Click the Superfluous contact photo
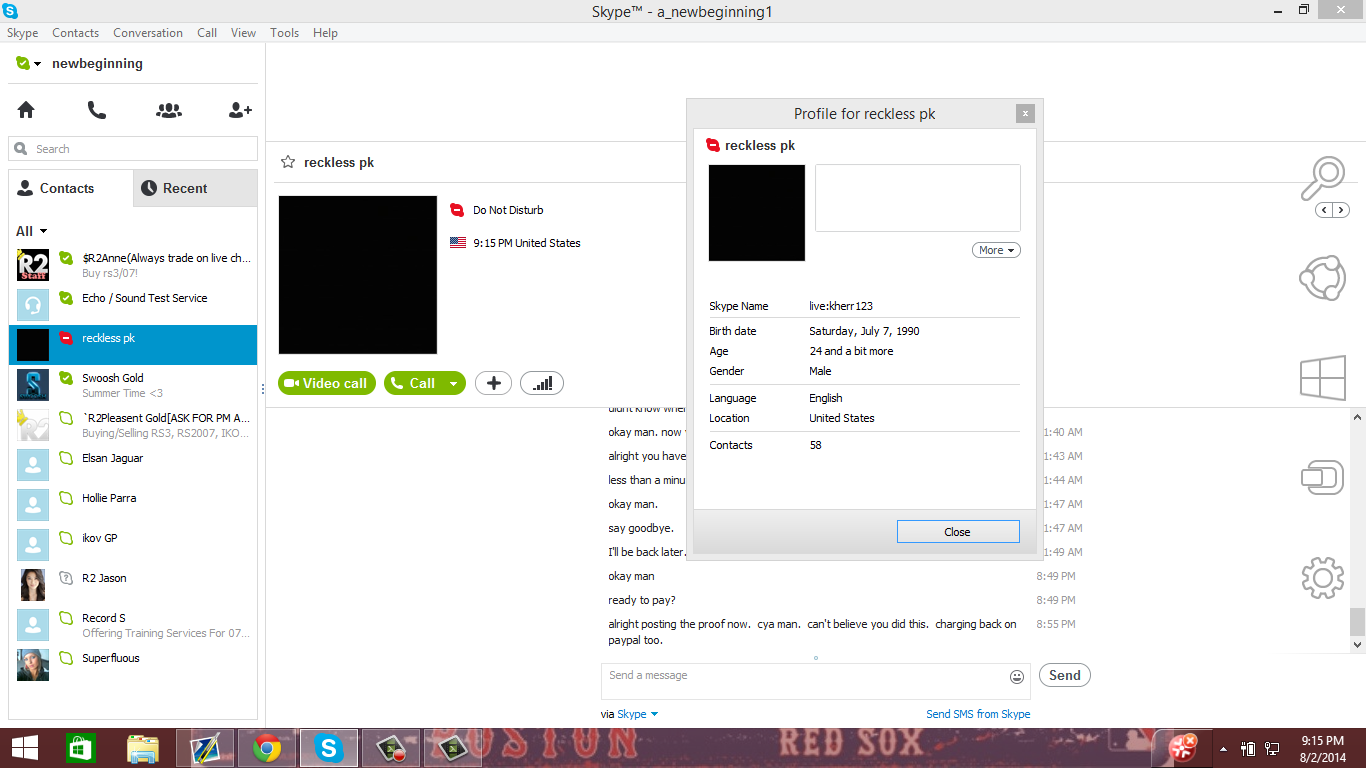The width and height of the screenshot is (1366, 768). (x=33, y=665)
